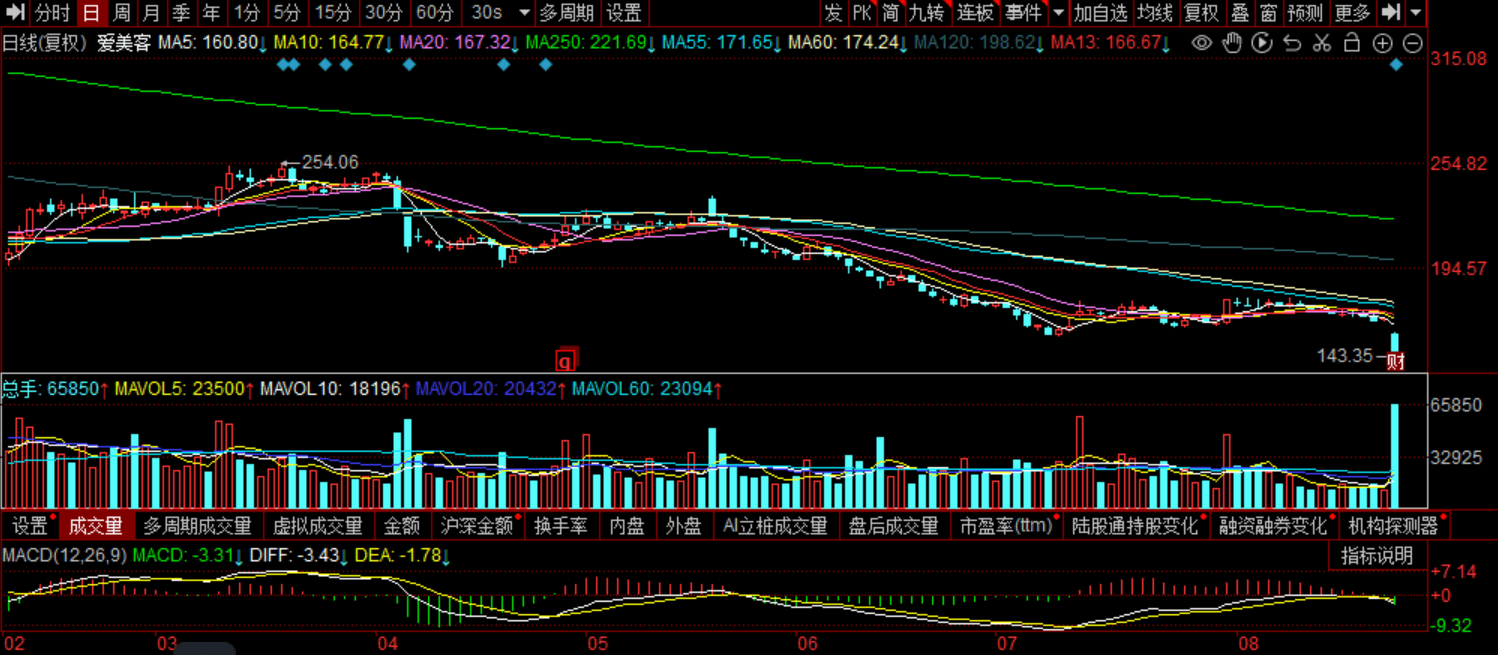Zoom out with the minus circle icon
This screenshot has height=655, width=1498.
tap(1412, 43)
